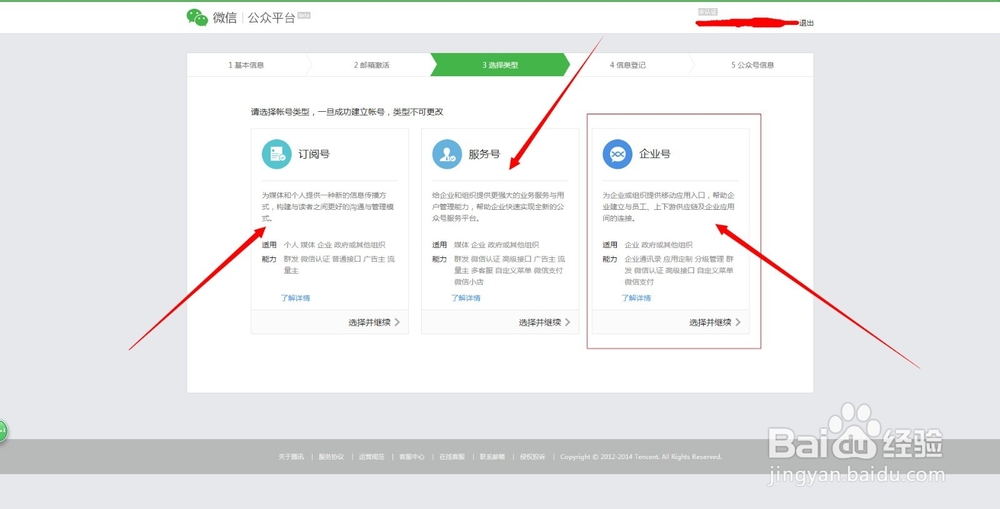Viewport: 1000px width, 509px height.
Task: Open the 侵权投诉 footer link
Action: (x=533, y=457)
